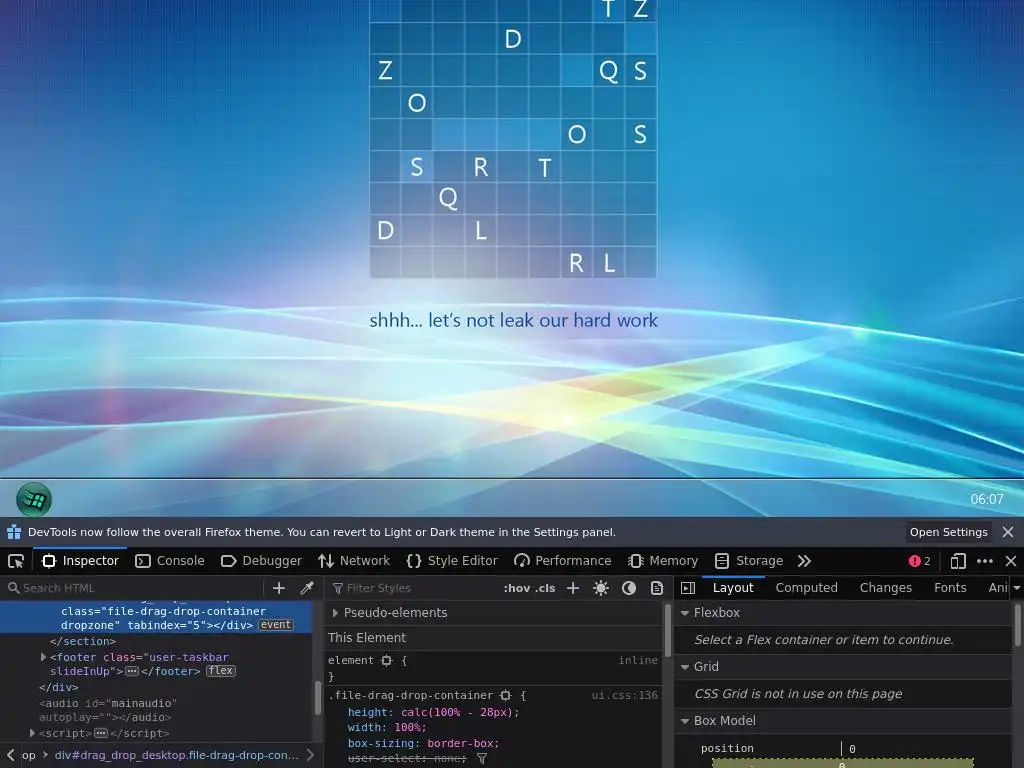Open the sidebar tabs overflow dropdown
1024x768 pixels.
(x=1017, y=588)
